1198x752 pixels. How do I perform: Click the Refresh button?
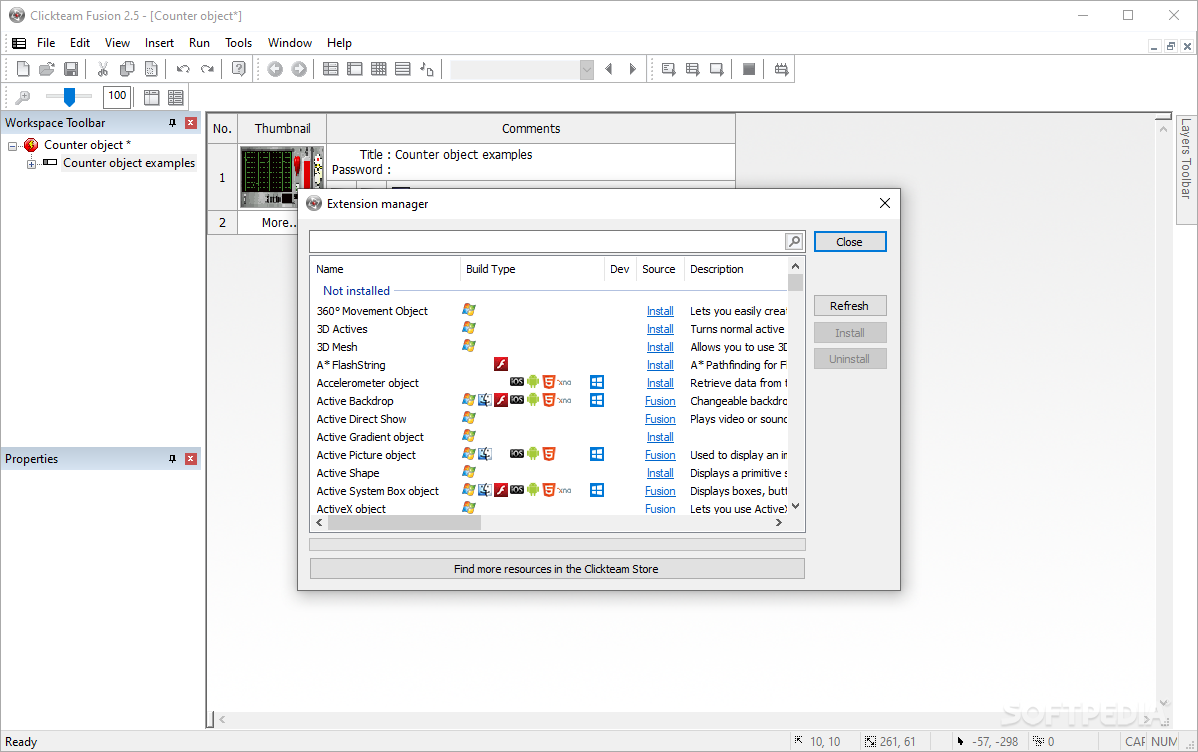850,306
